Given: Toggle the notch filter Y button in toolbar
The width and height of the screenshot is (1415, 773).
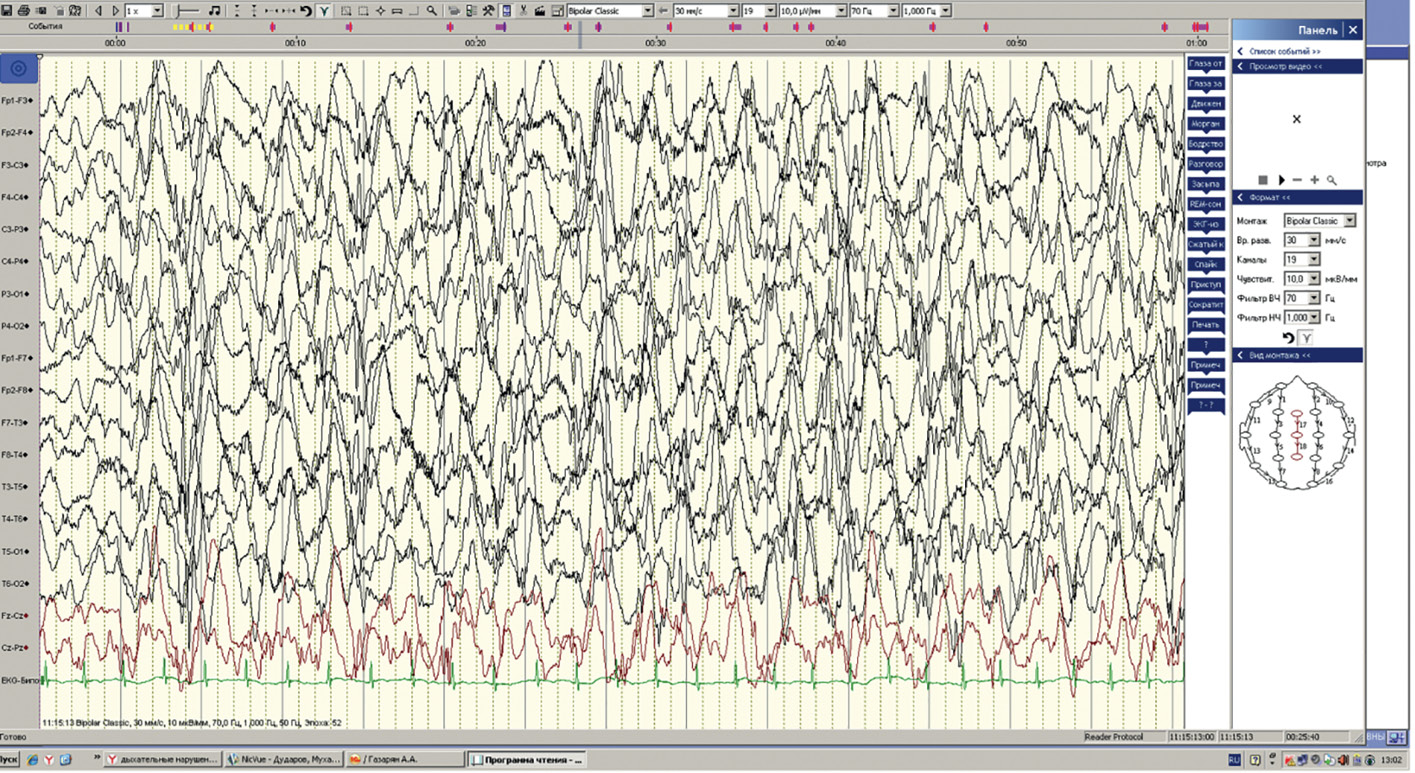Looking at the screenshot, I should coord(323,10).
